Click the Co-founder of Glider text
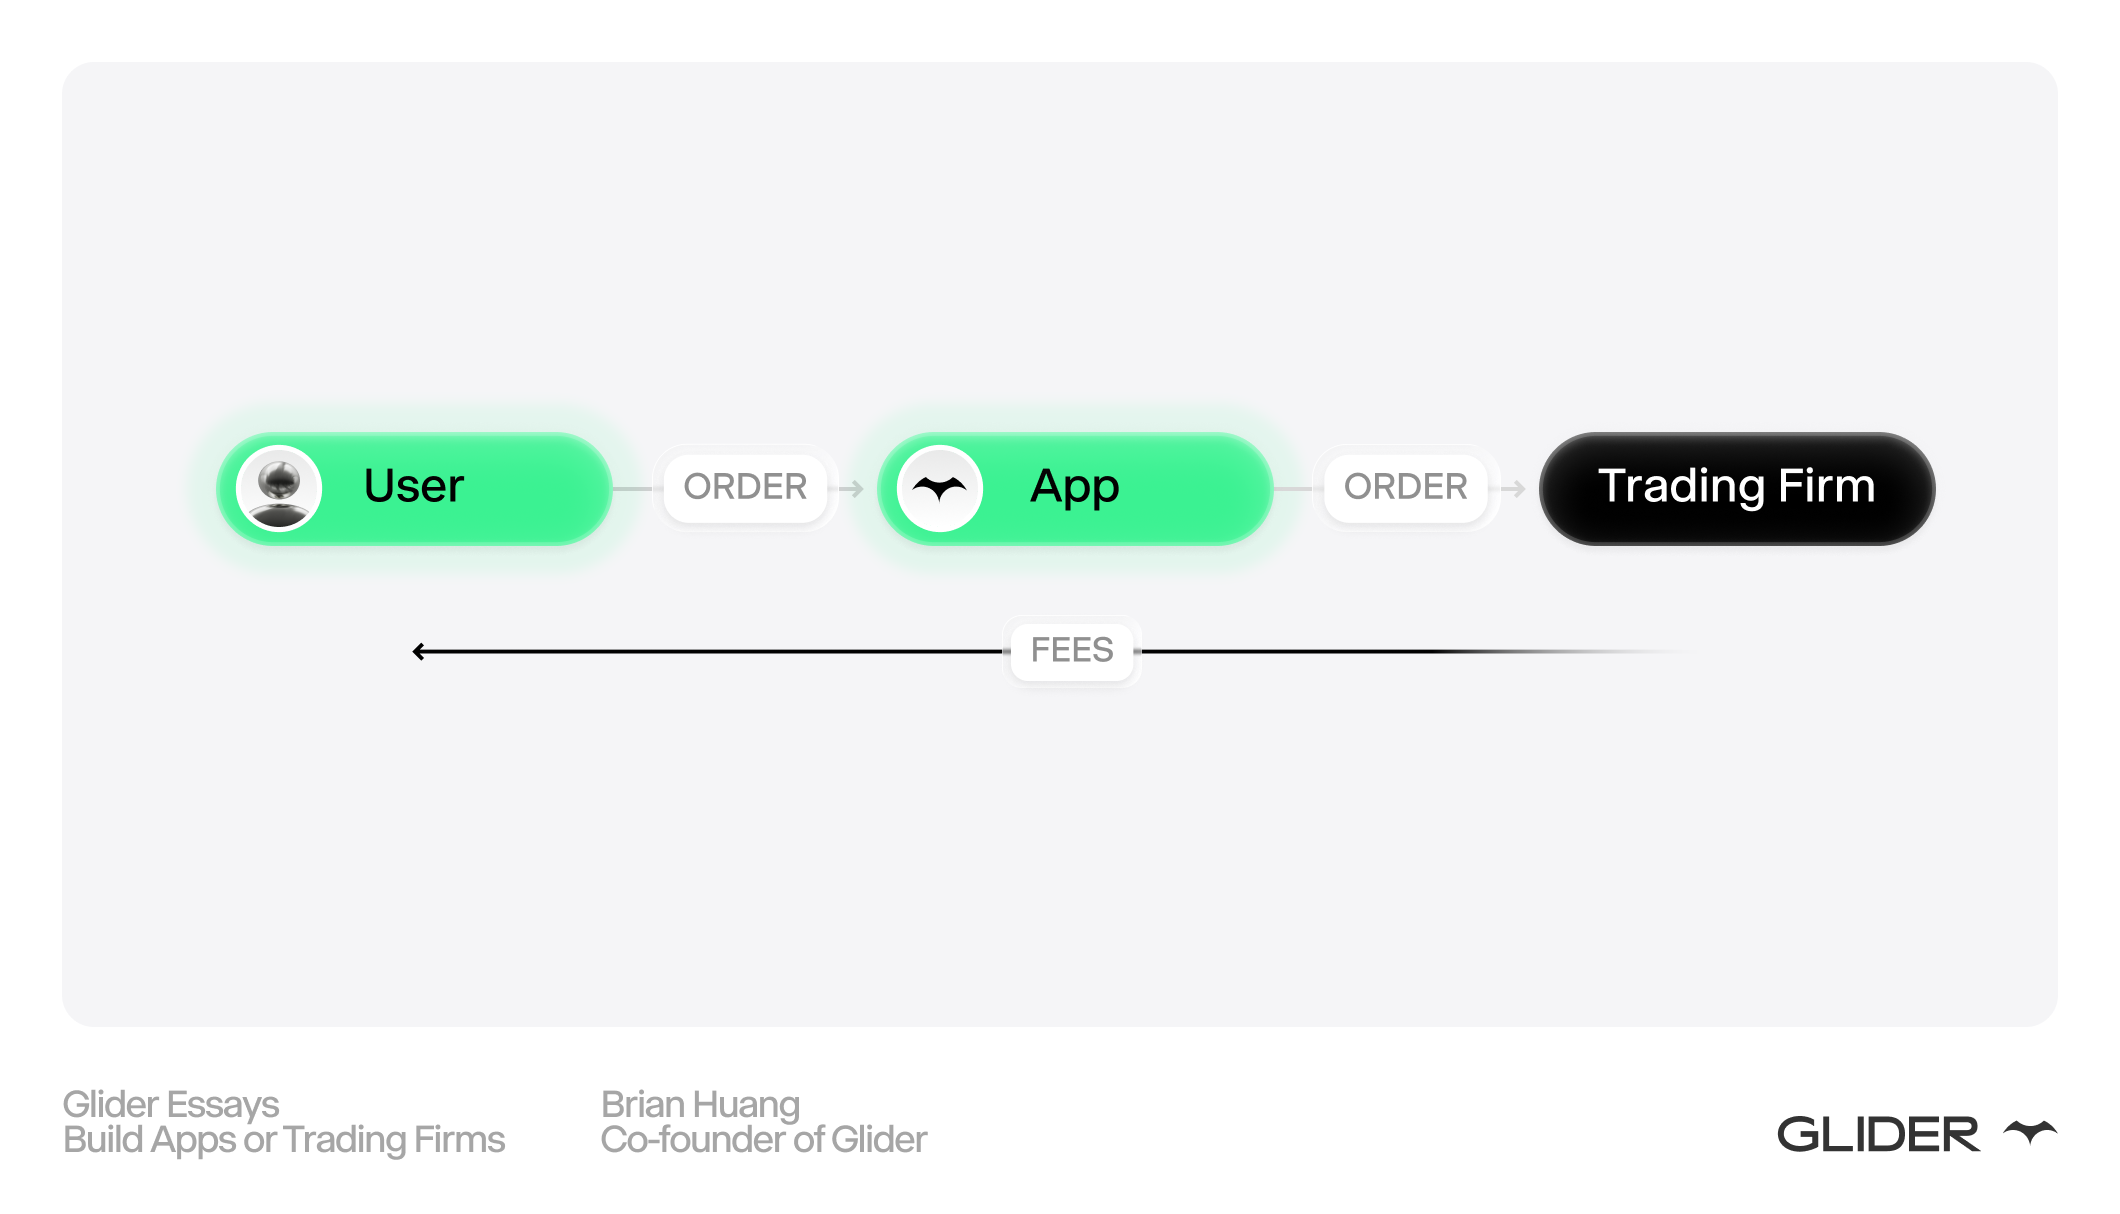The image size is (2120, 1214). coord(764,1140)
